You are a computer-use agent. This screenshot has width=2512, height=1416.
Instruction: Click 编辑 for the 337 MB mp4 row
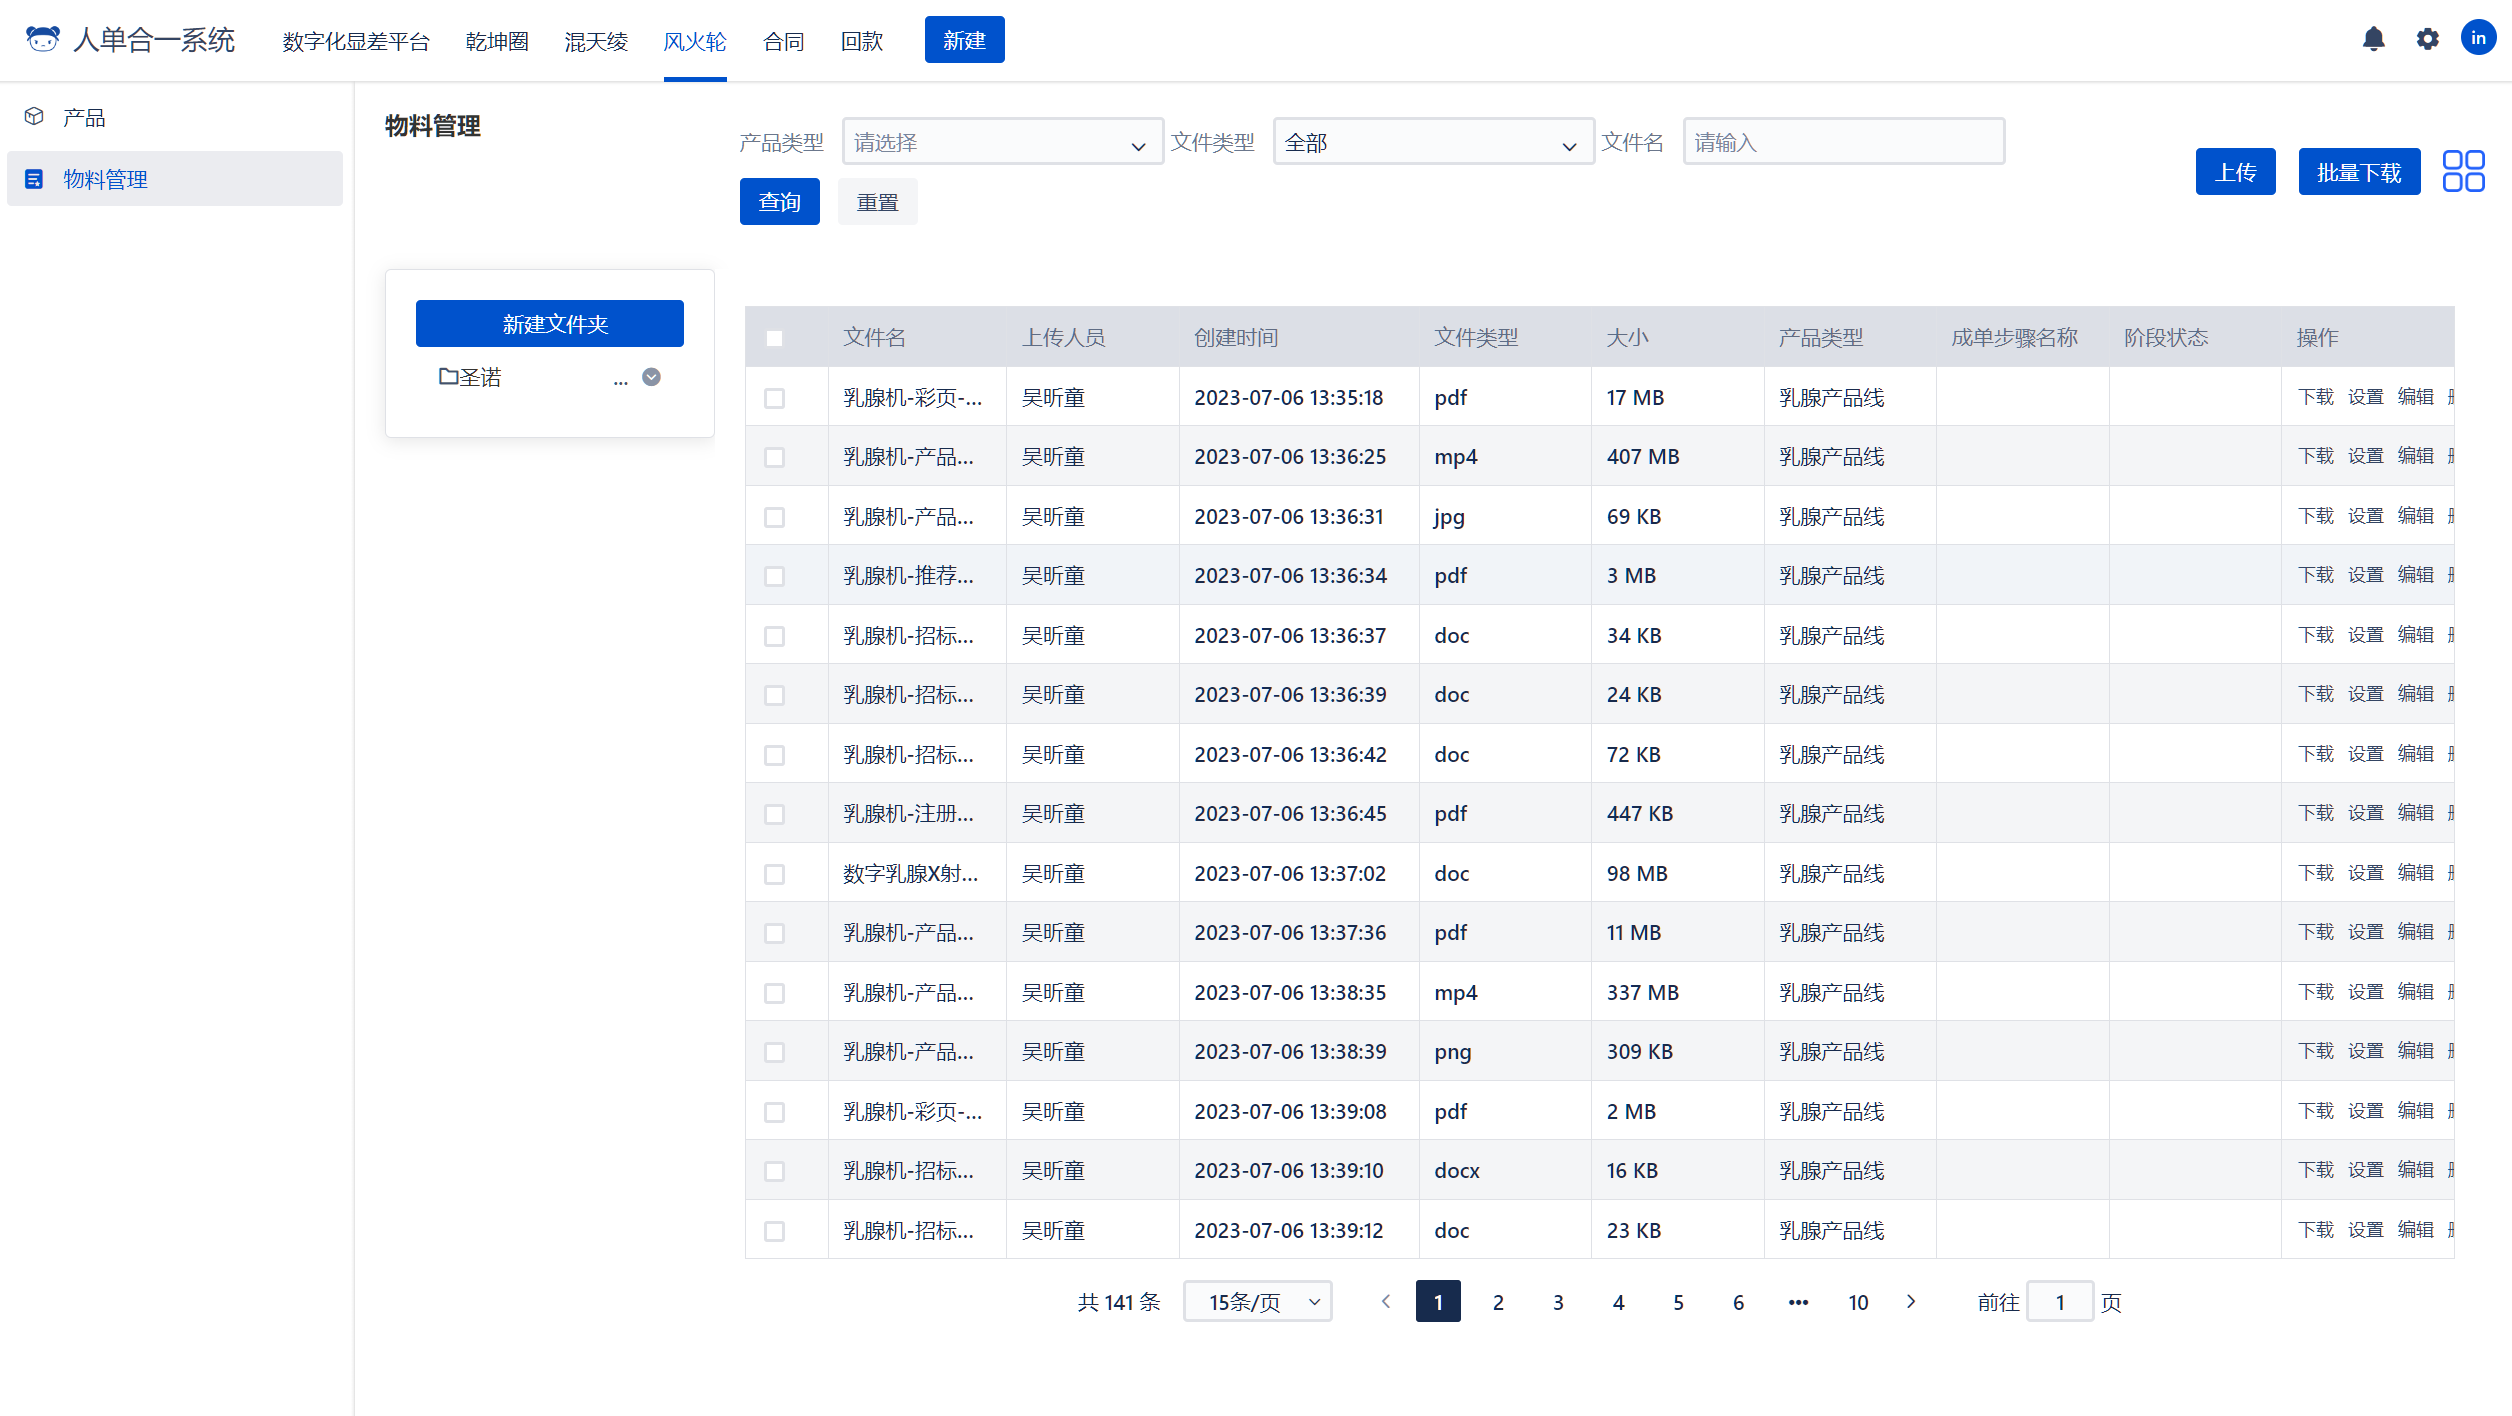[2416, 992]
